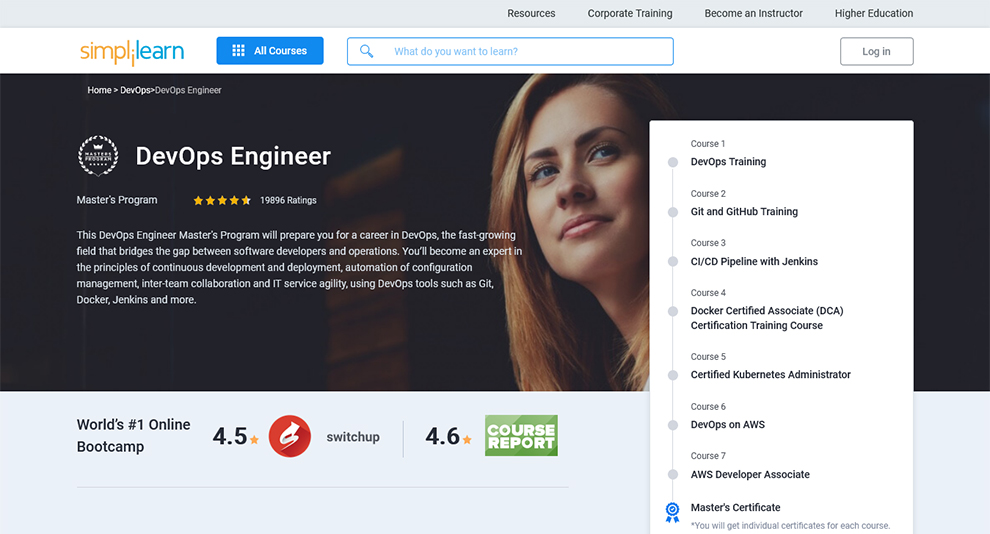
Task: Click the DevOps Engineer page title
Action: 233,156
